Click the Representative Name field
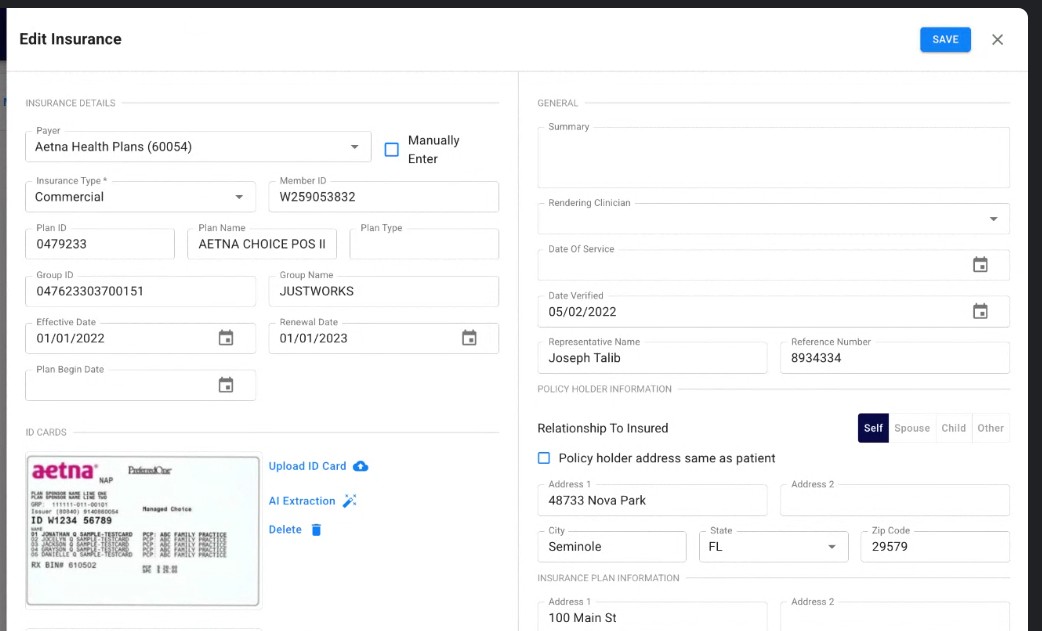The width and height of the screenshot is (1042, 631). coord(652,358)
